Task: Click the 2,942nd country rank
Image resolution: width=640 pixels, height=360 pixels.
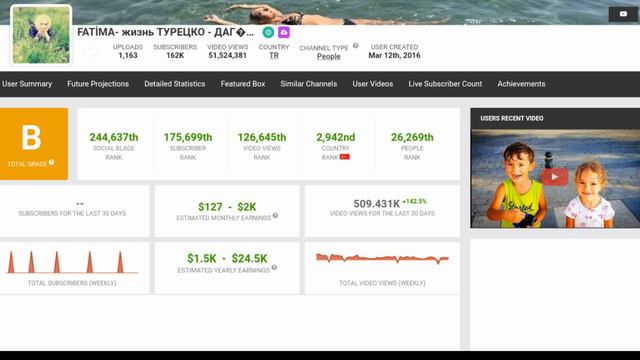Action: tap(336, 137)
